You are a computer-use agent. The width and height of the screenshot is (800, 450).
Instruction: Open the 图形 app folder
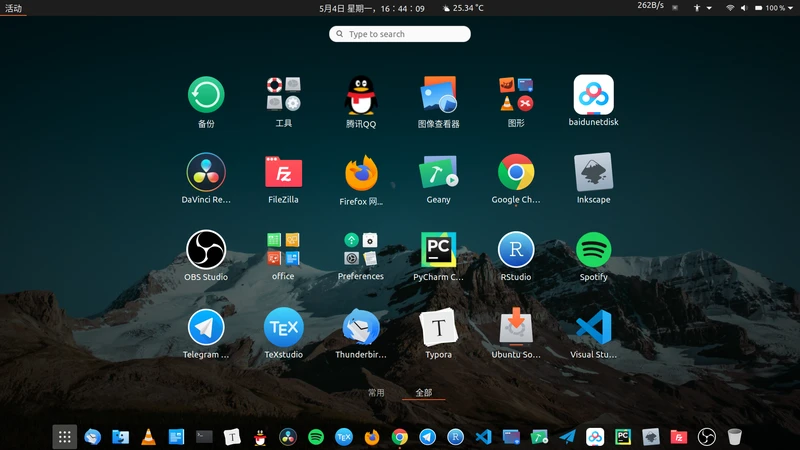pyautogui.click(x=516, y=94)
